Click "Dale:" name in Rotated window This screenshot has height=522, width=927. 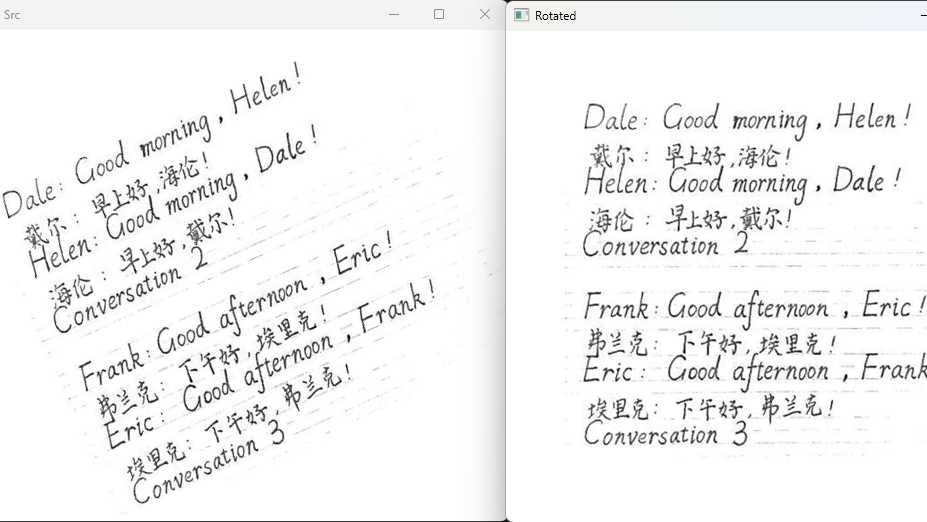(x=615, y=118)
